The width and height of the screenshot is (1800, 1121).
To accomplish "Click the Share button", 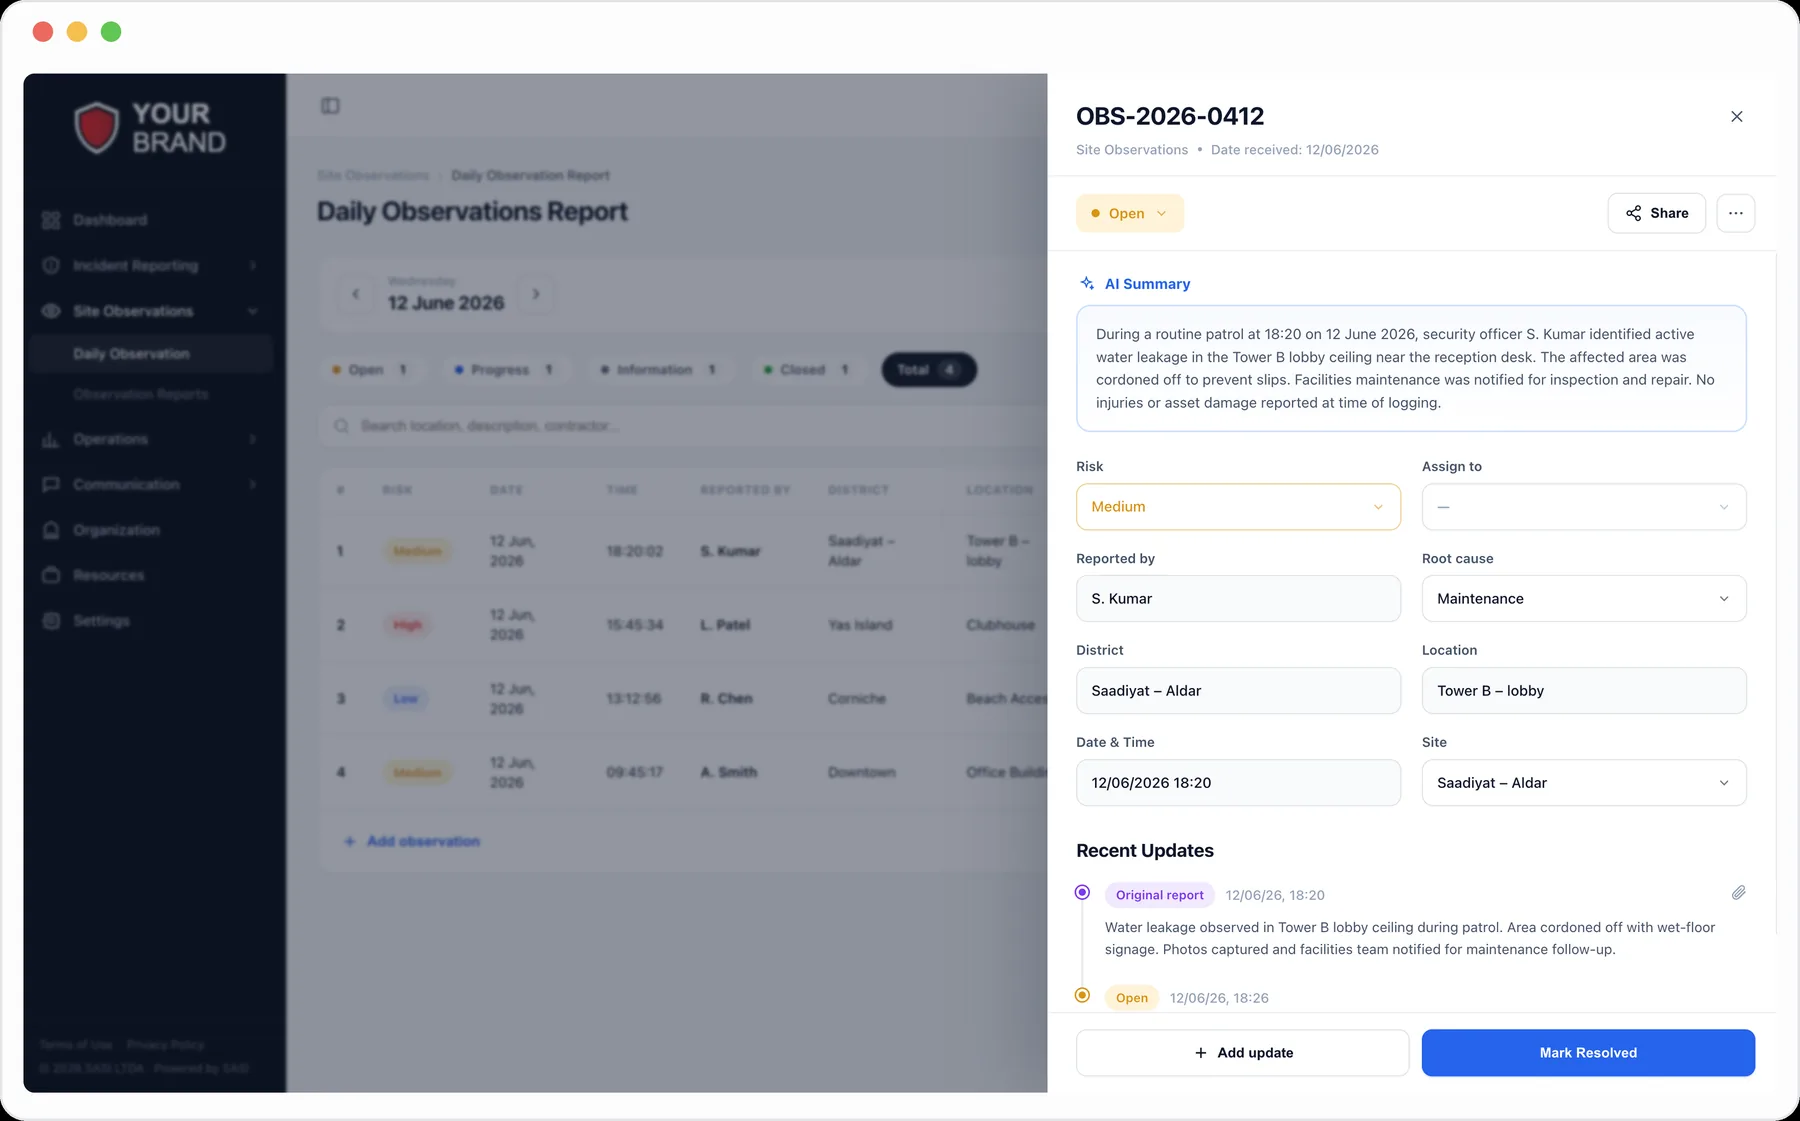I will coord(1657,213).
